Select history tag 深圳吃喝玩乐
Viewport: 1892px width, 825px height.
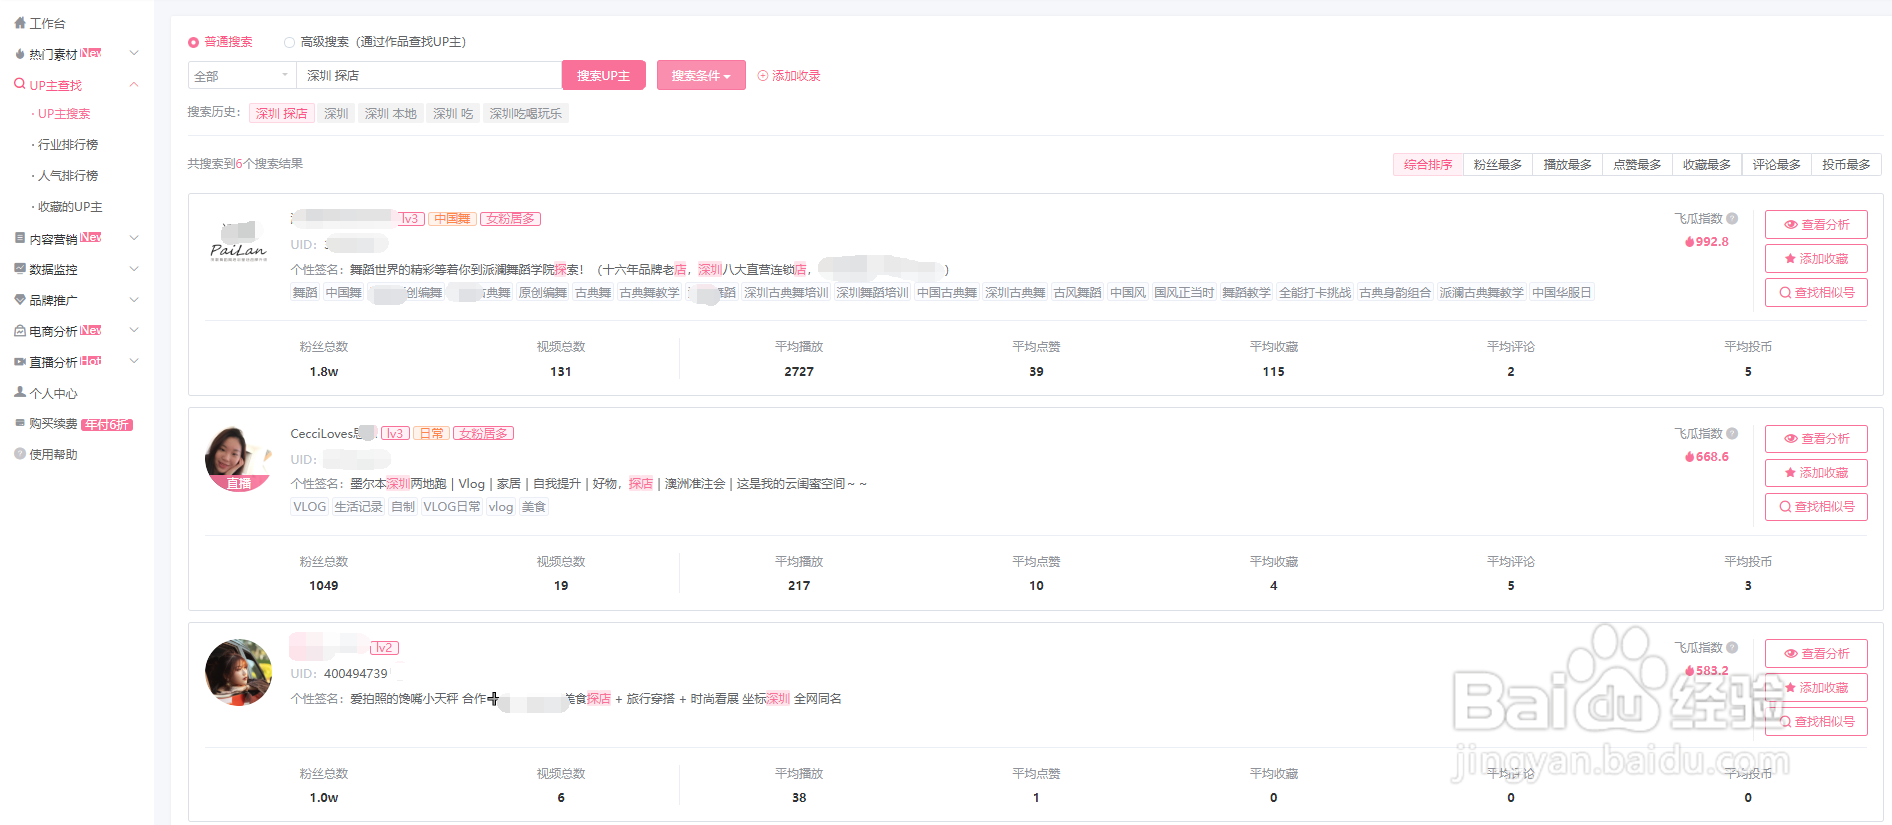pos(526,114)
